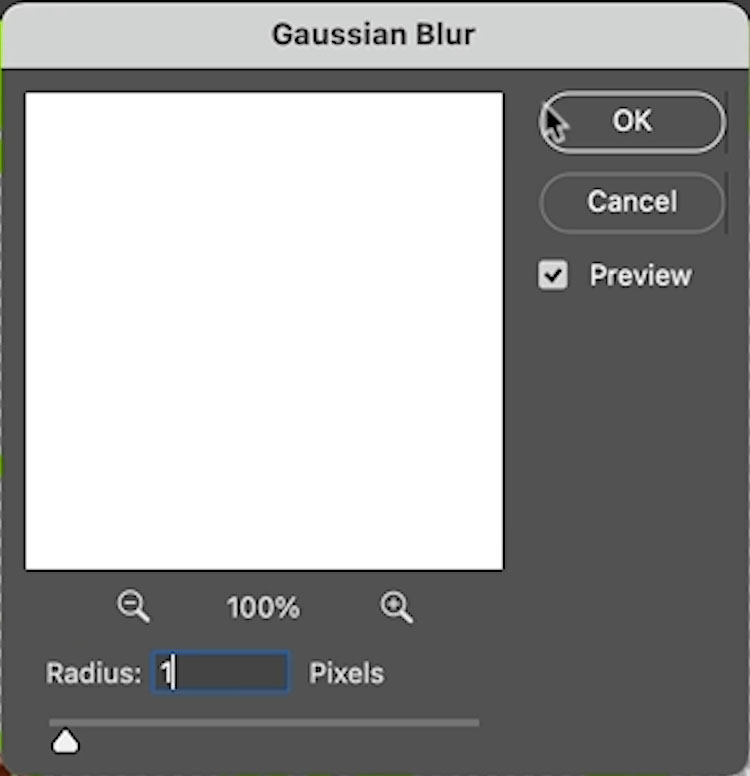Click the white filter preview area
This screenshot has width=750, height=776.
click(x=264, y=331)
